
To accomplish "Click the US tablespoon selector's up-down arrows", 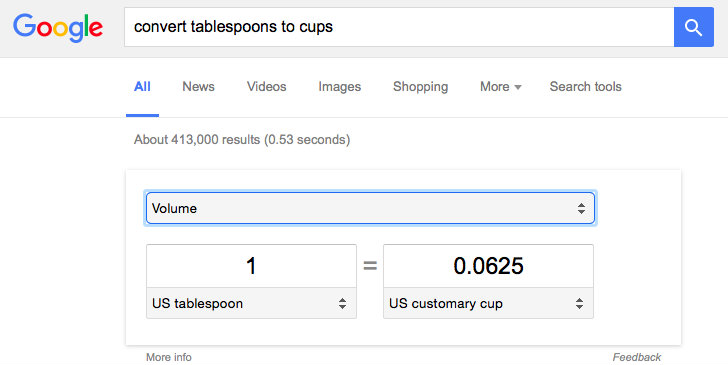I will (x=342, y=304).
